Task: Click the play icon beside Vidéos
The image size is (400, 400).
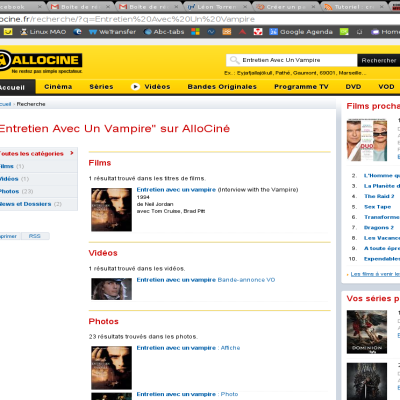Action: coord(135,87)
